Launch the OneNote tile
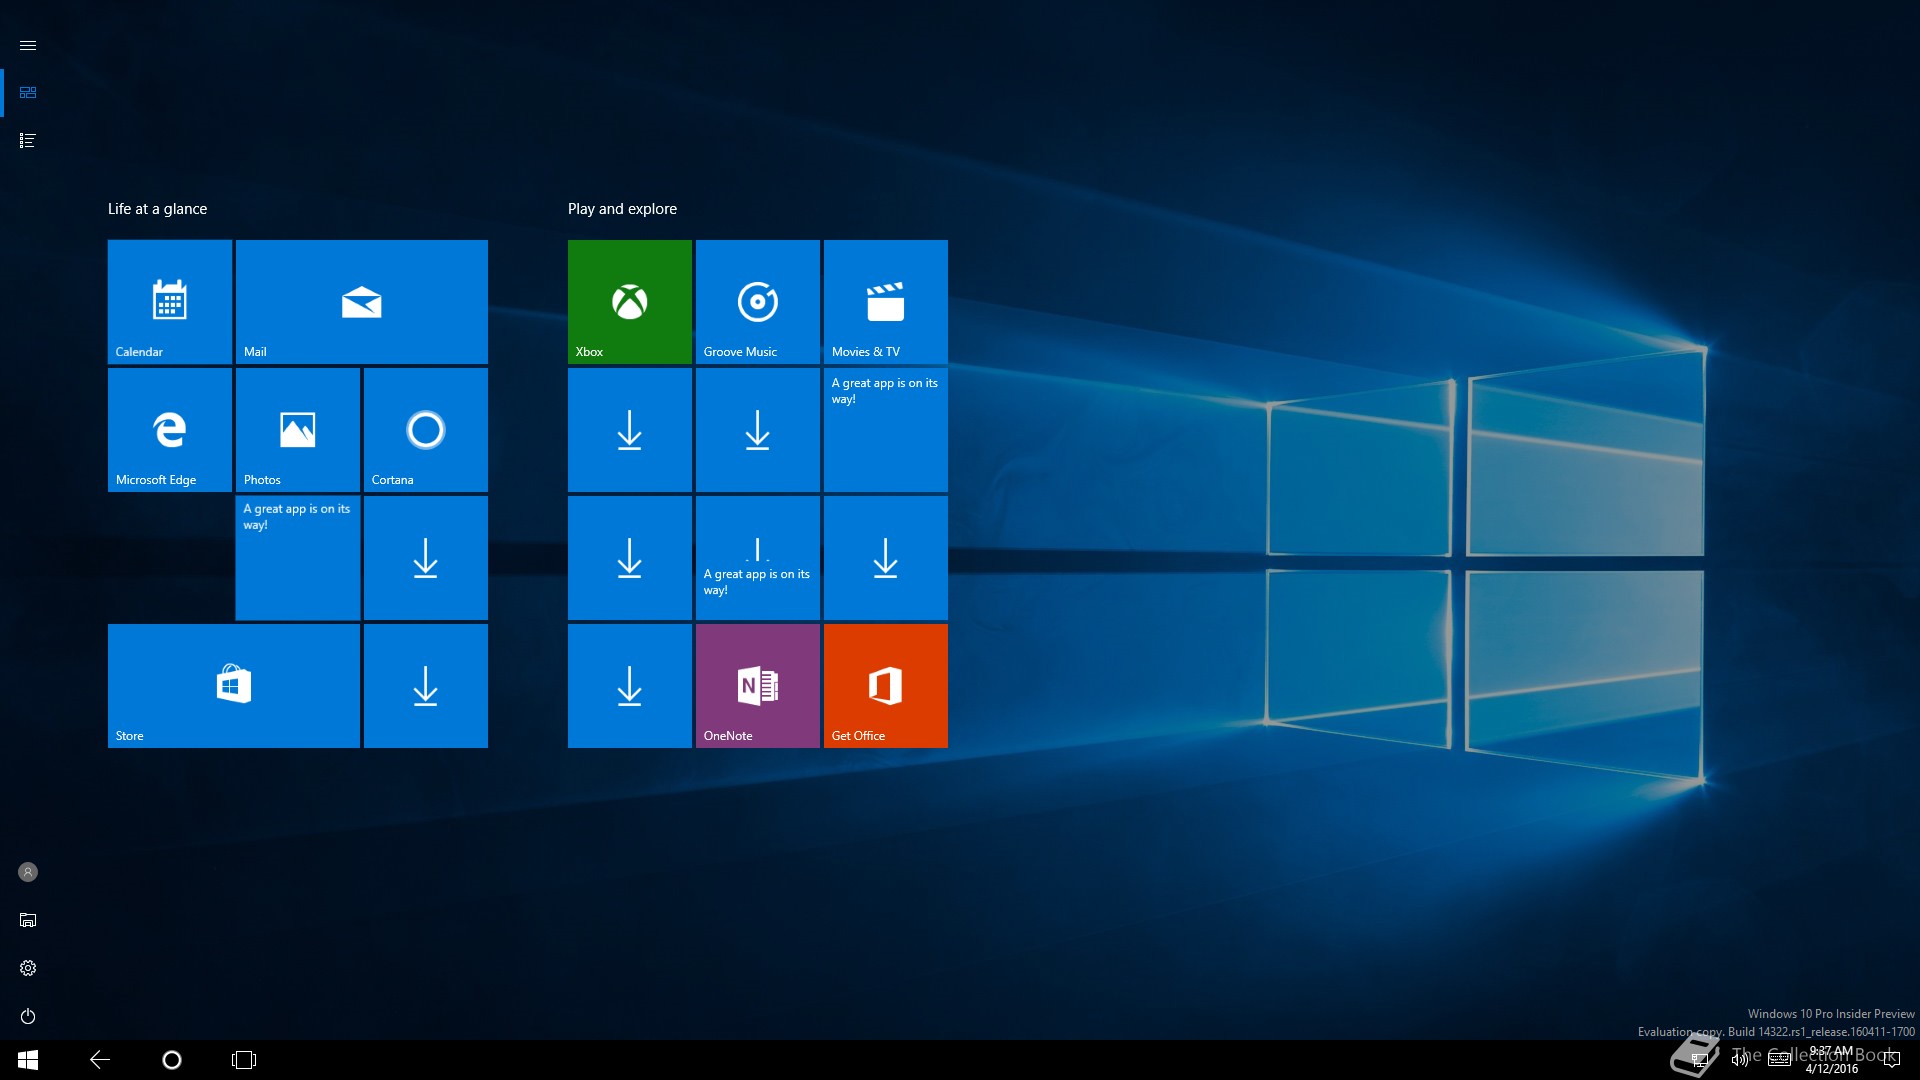The height and width of the screenshot is (1080, 1920). [x=758, y=686]
